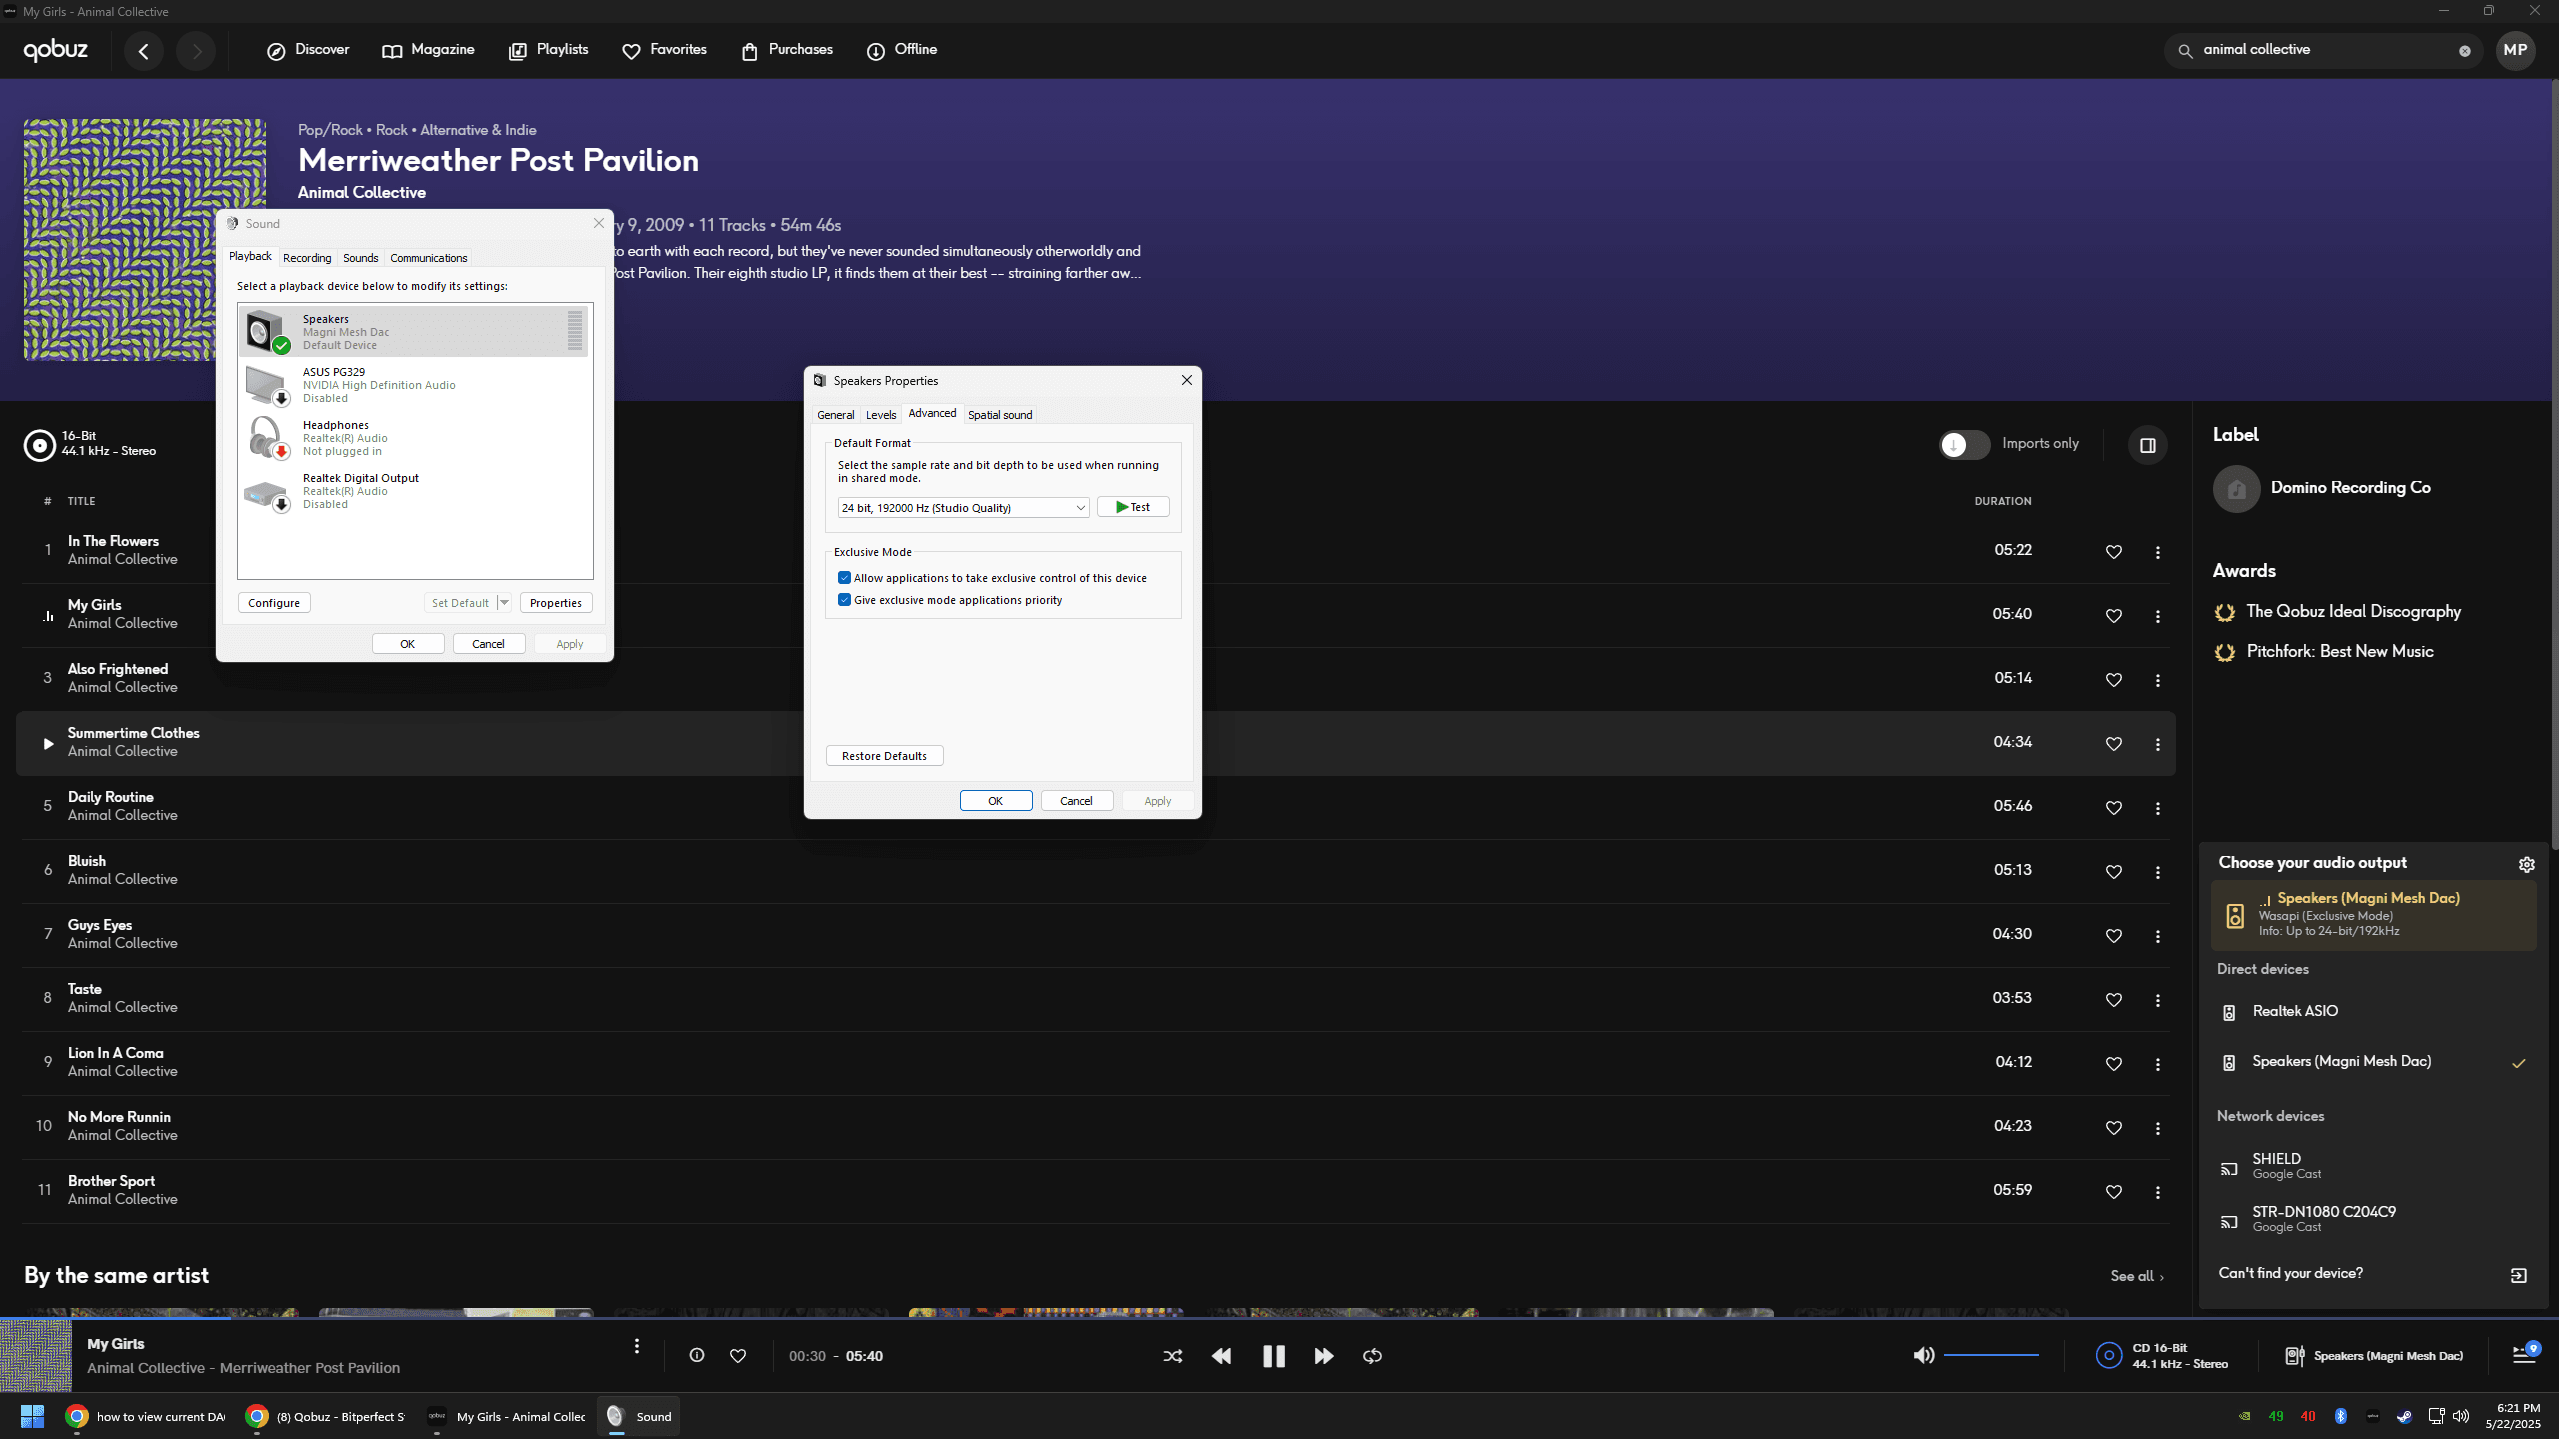Open the Spatial sound tab
Viewport: 2559px width, 1439px height.
point(1000,415)
